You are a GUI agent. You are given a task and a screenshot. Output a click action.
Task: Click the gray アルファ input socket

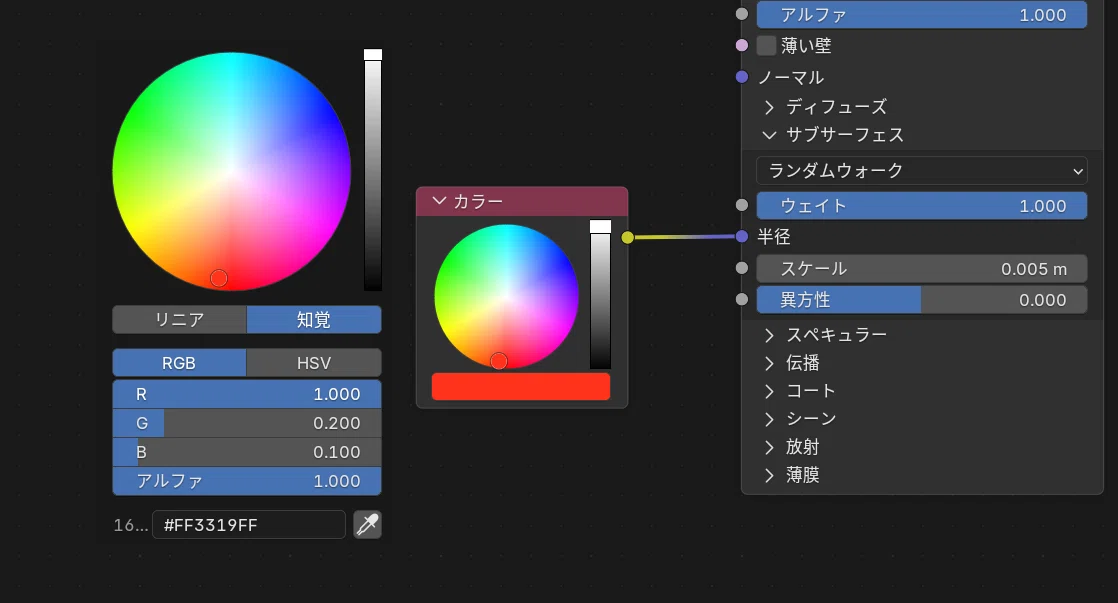coord(742,14)
